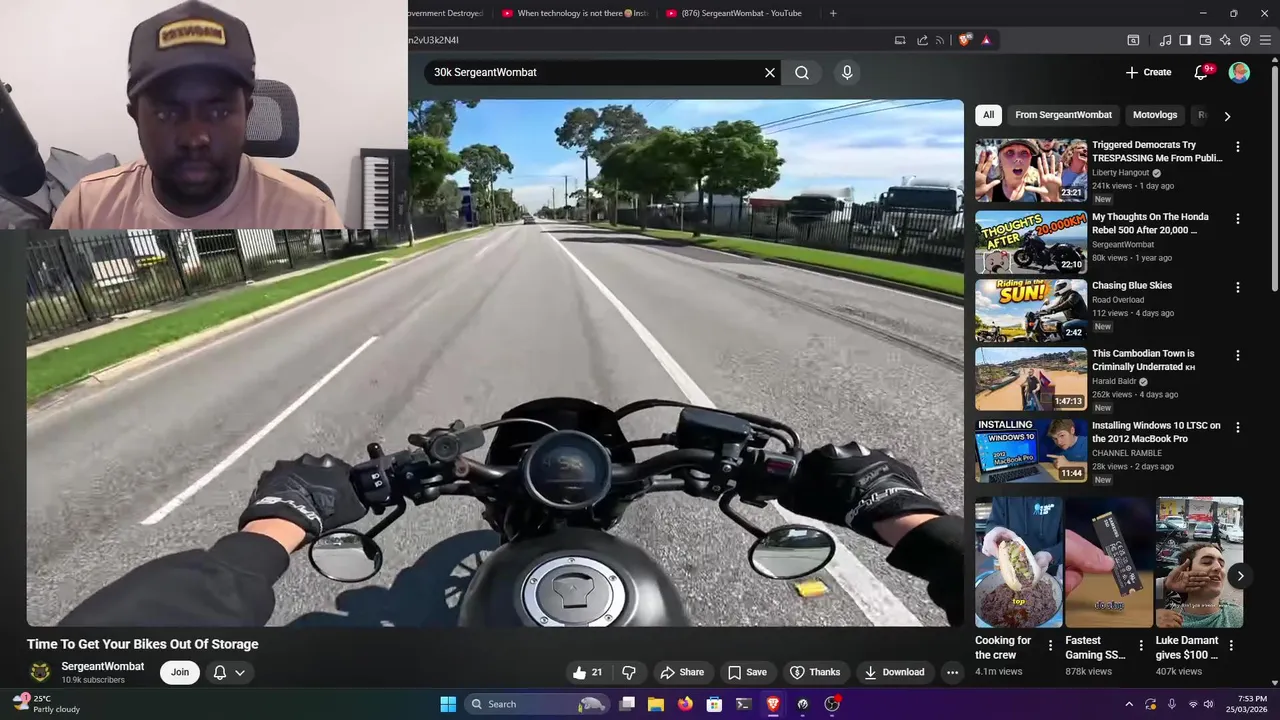Open Brave Playlist music note icon
This screenshot has height=720, width=1280.
[1165, 40]
